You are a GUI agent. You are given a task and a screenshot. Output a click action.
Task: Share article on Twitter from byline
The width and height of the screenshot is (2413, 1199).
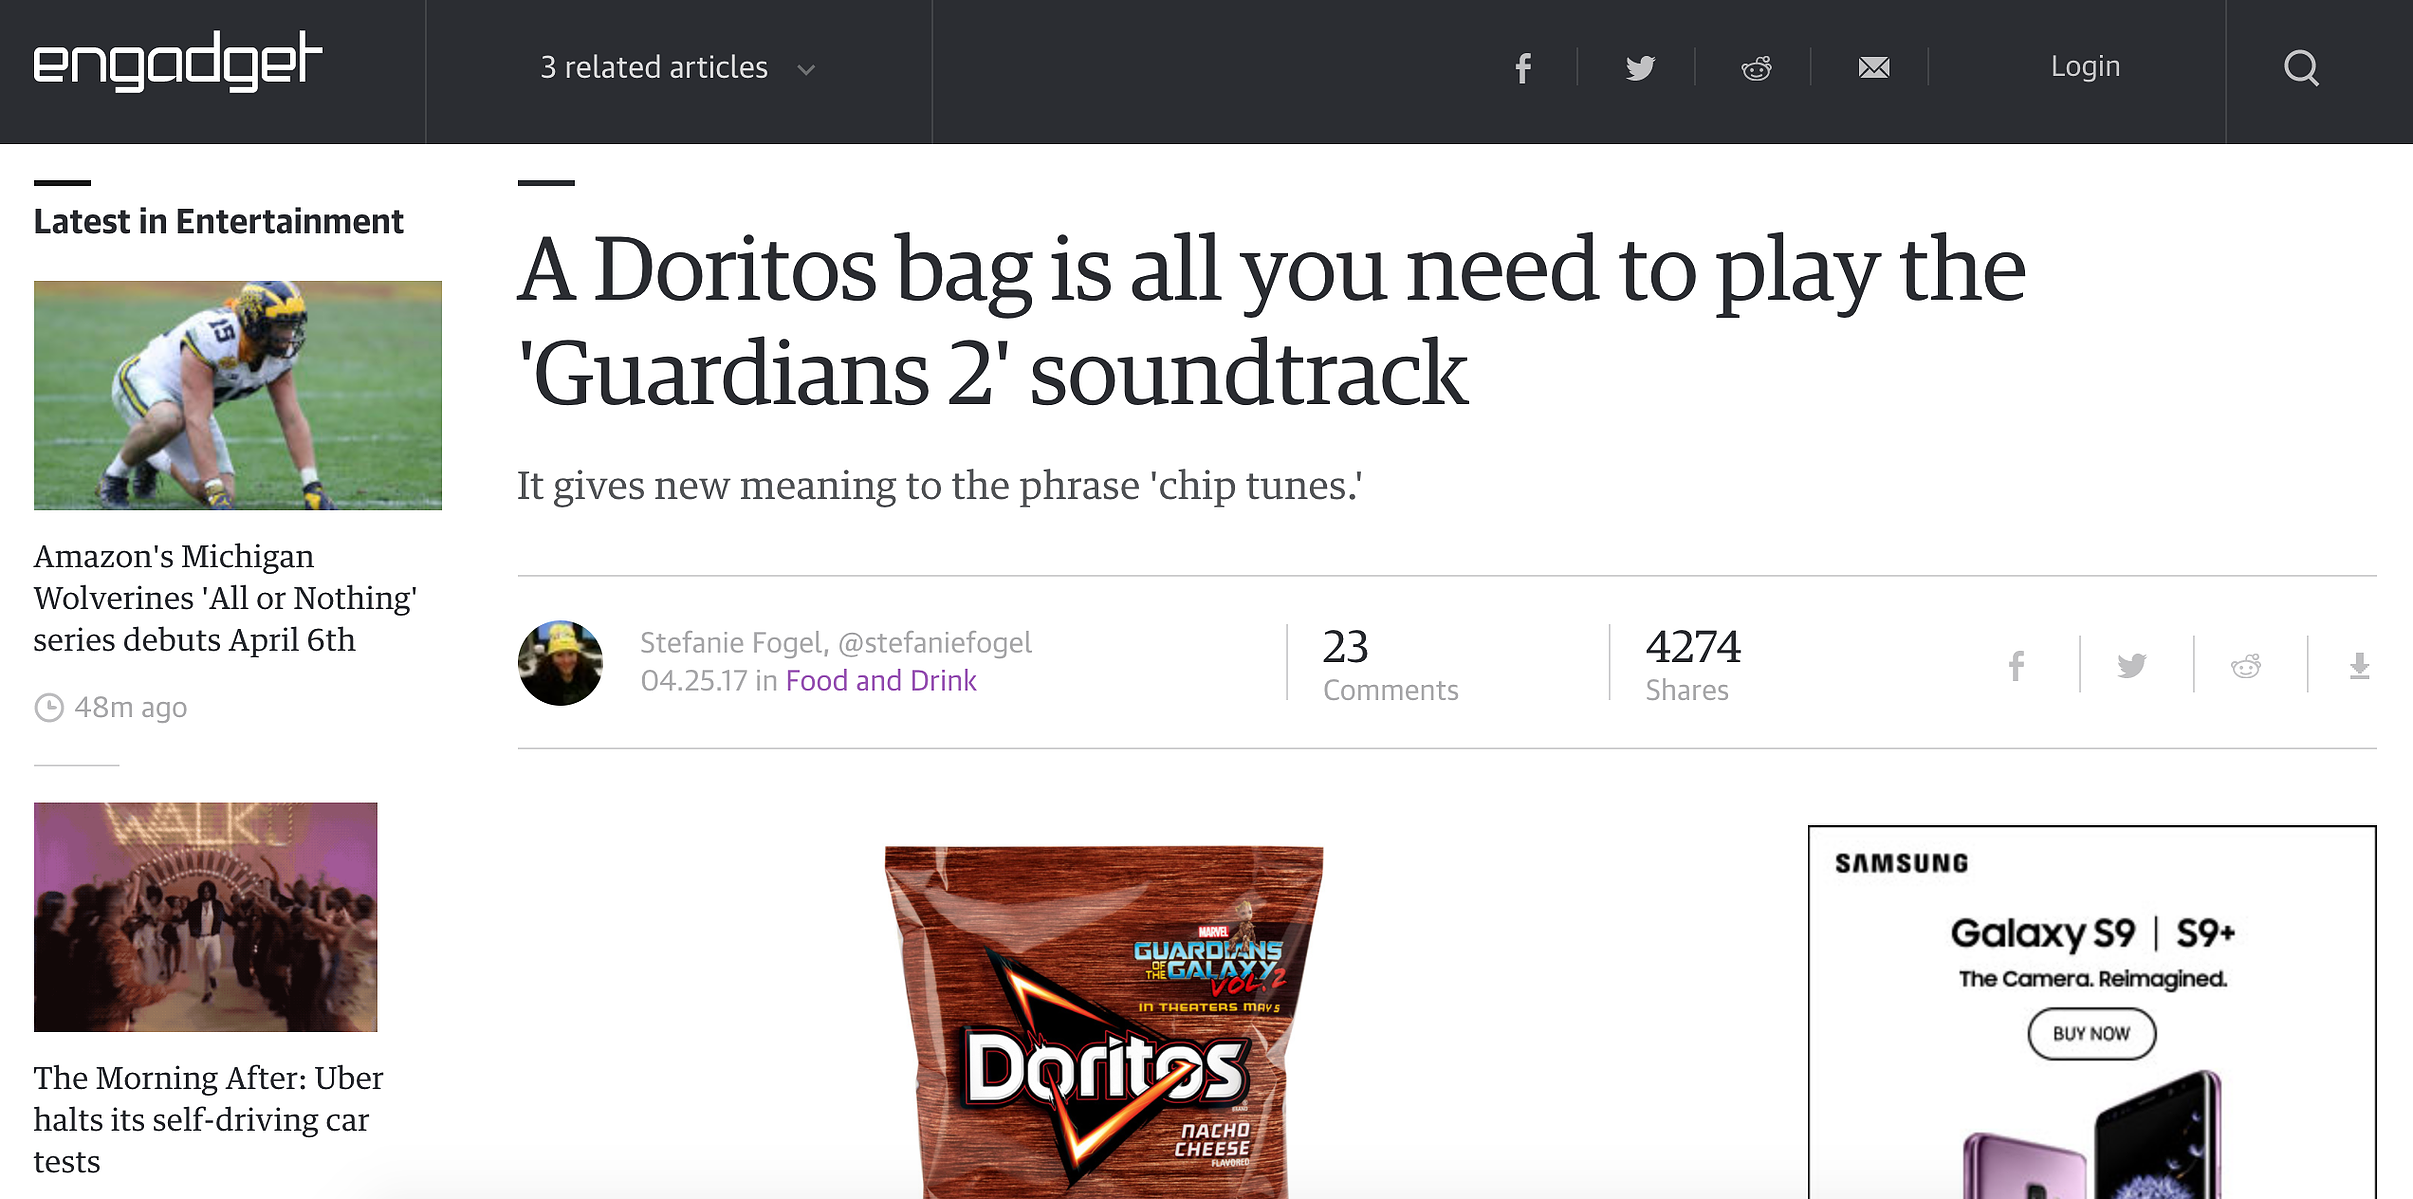[2132, 665]
